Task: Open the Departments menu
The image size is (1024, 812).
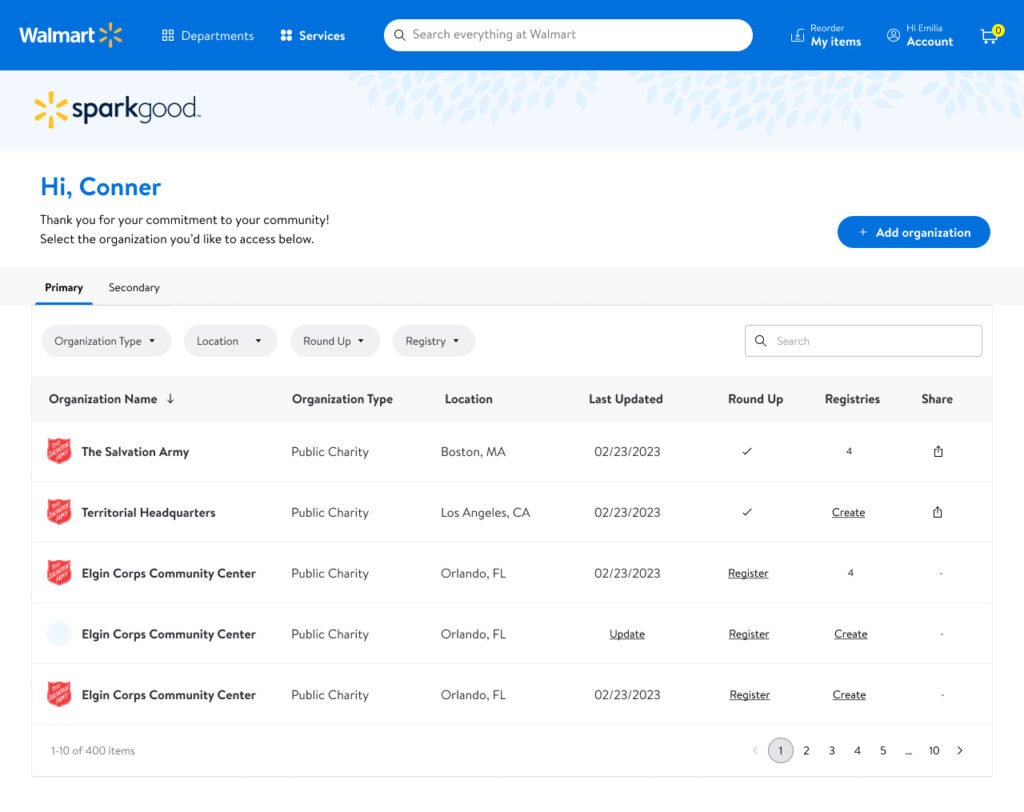Action: (x=207, y=36)
